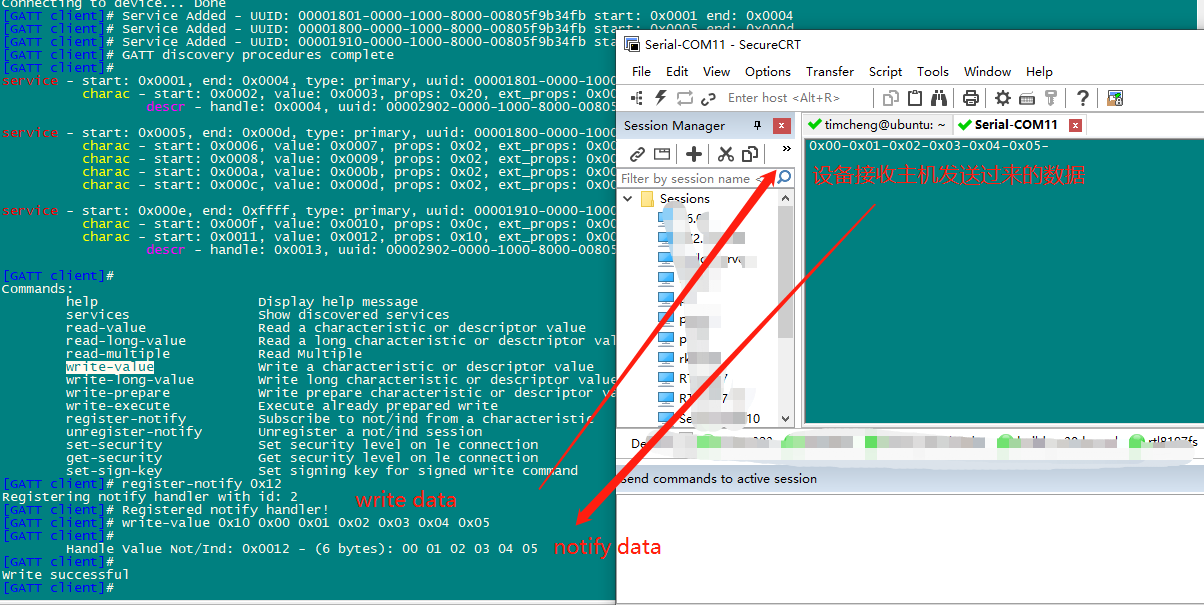
Task: Click the on-screen keyboard icon
Action: click(1027, 97)
